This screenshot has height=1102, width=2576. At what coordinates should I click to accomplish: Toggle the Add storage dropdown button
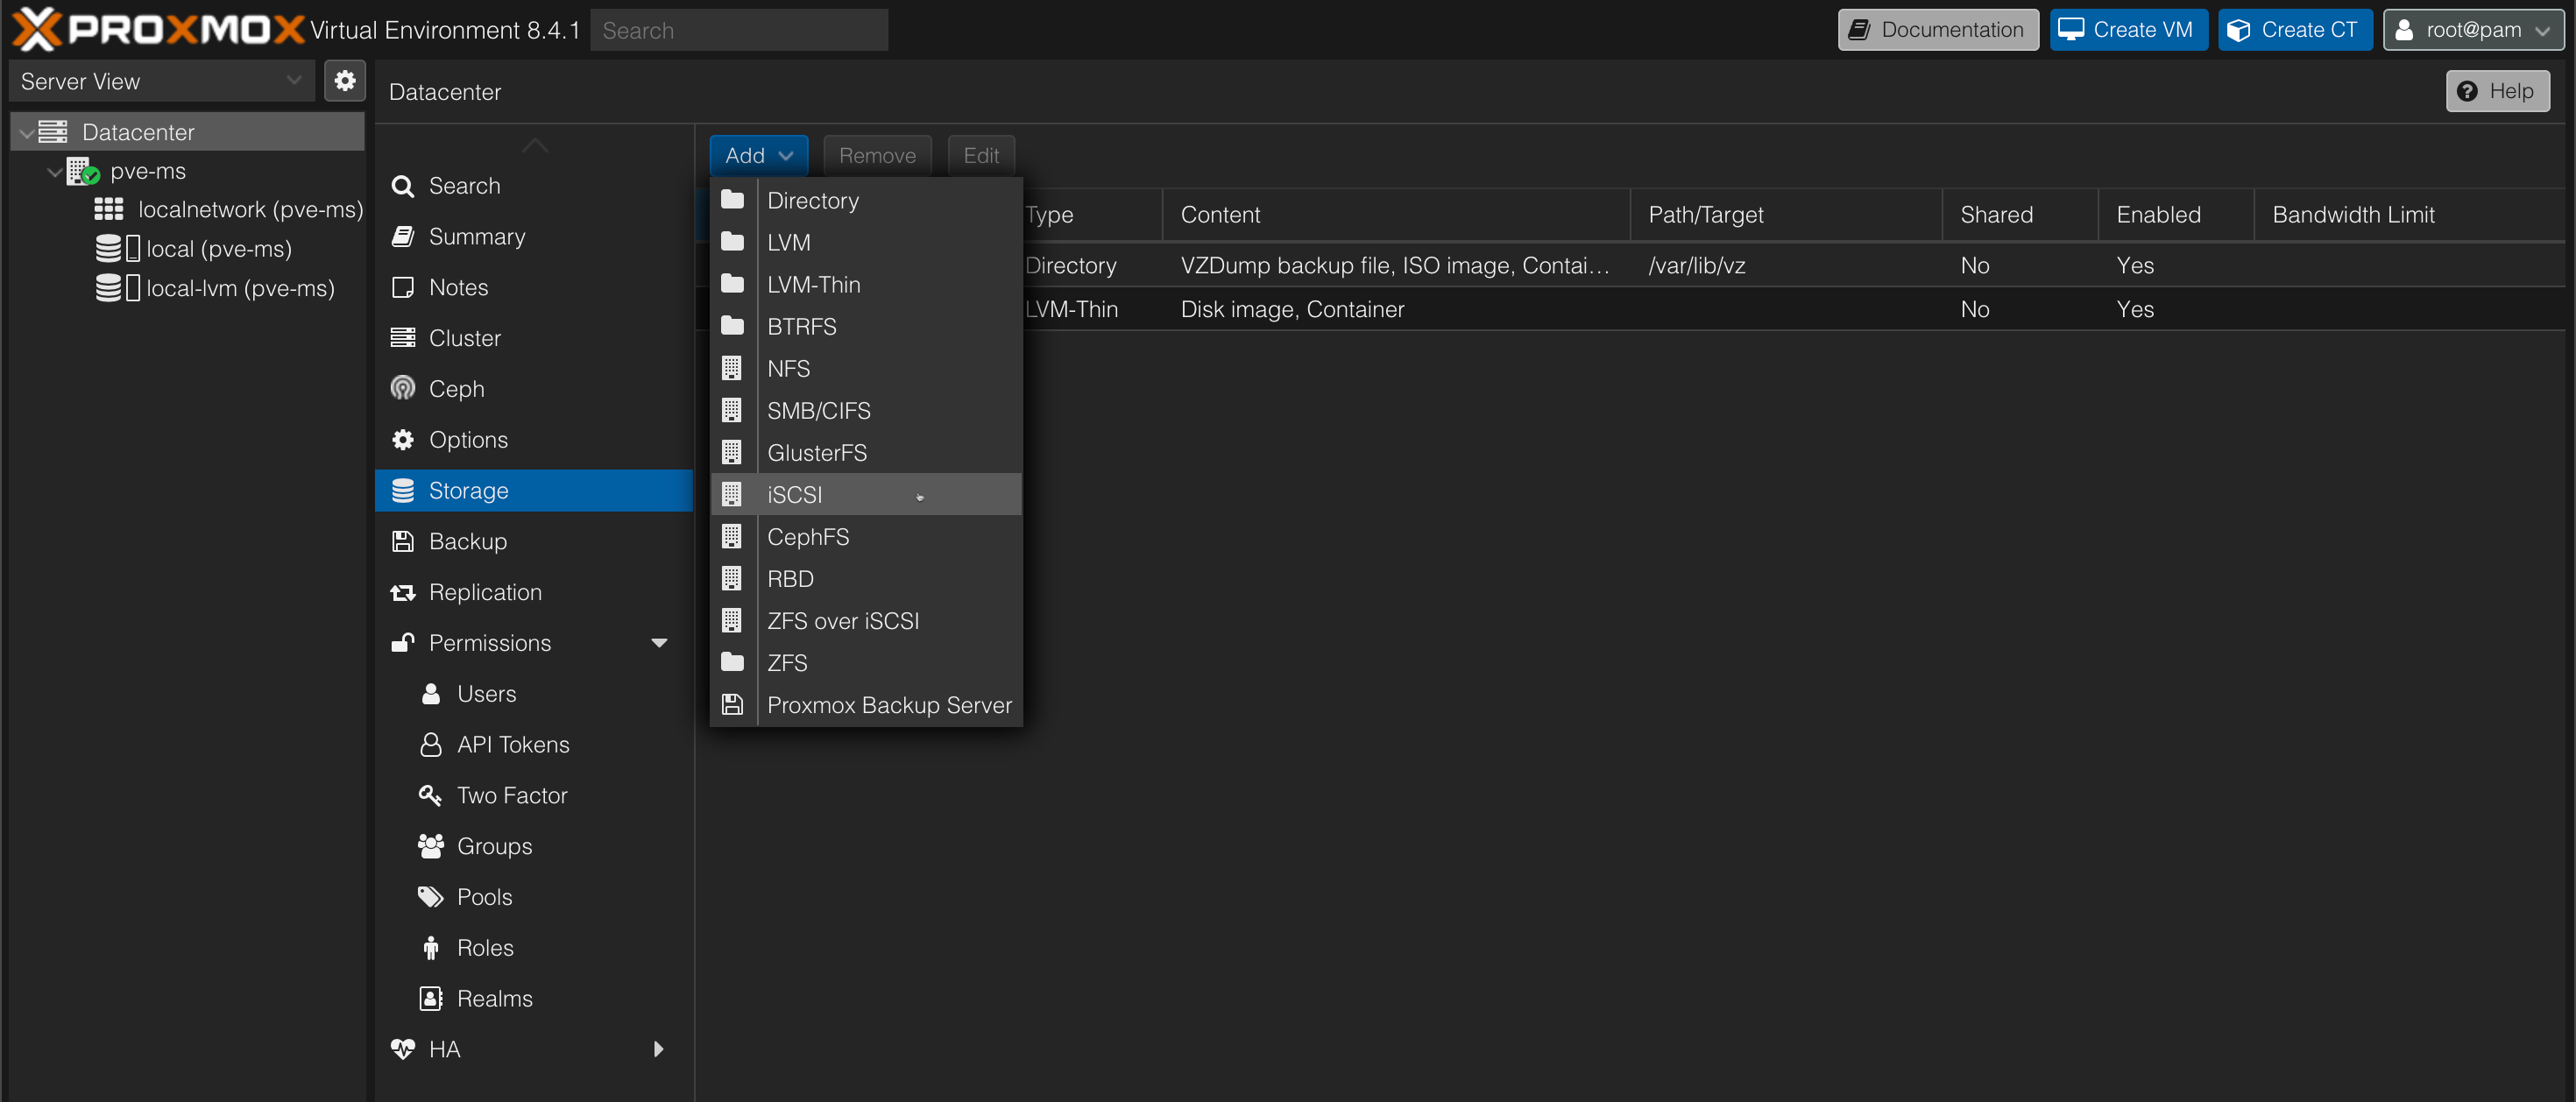pyautogui.click(x=758, y=155)
